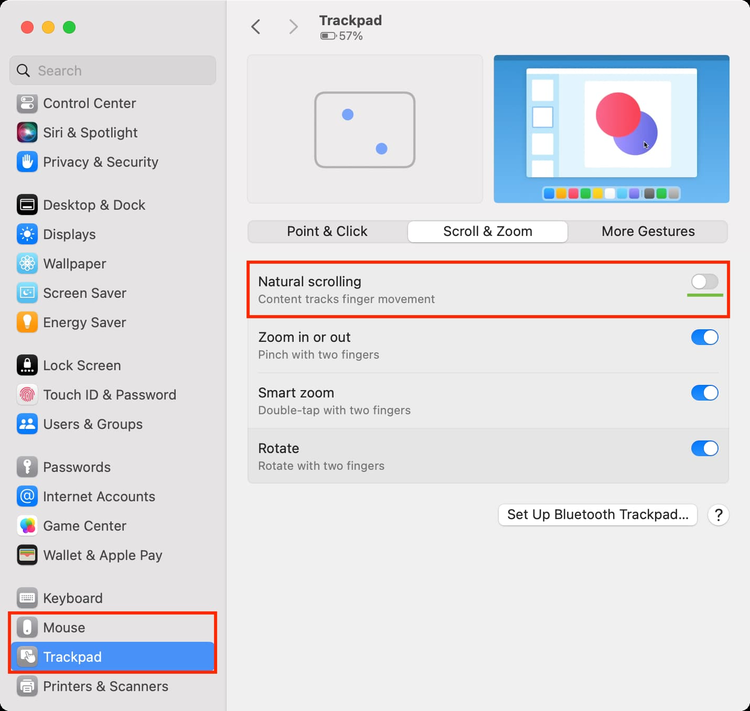Go back with the left chevron
The height and width of the screenshot is (711, 750).
[256, 27]
